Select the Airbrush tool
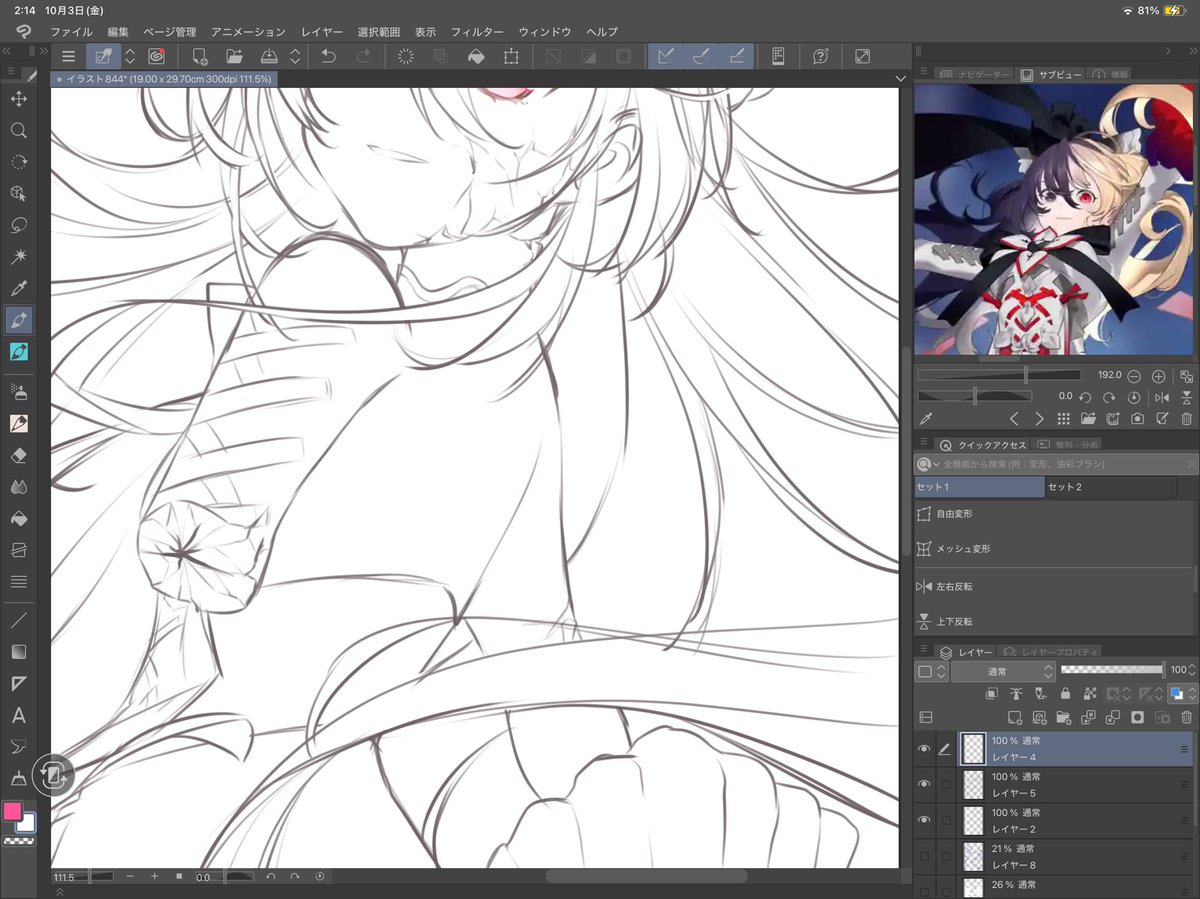This screenshot has width=1200, height=899. [x=18, y=391]
